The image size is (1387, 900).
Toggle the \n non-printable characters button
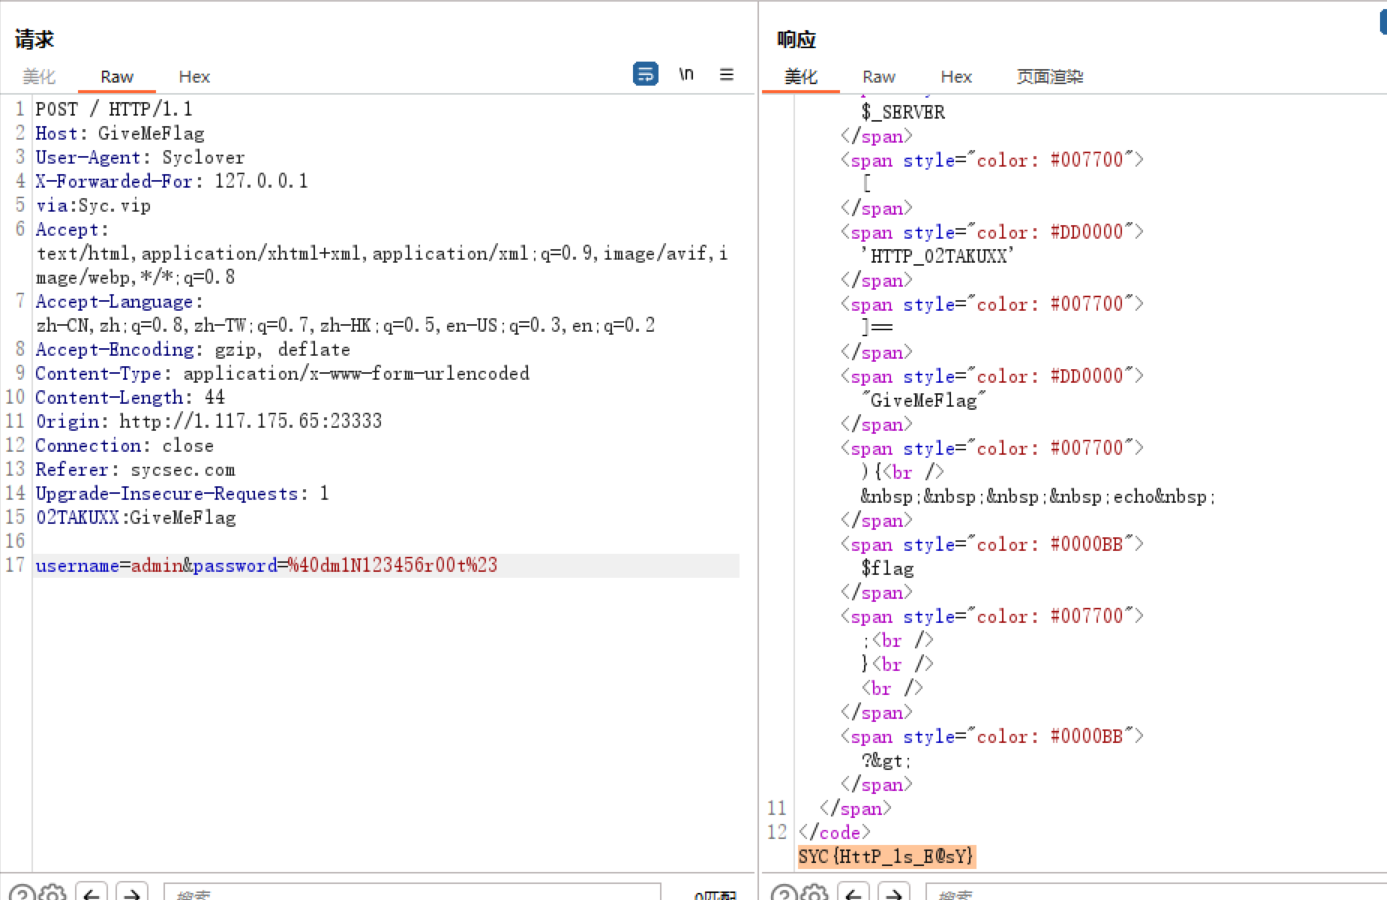[686, 74]
